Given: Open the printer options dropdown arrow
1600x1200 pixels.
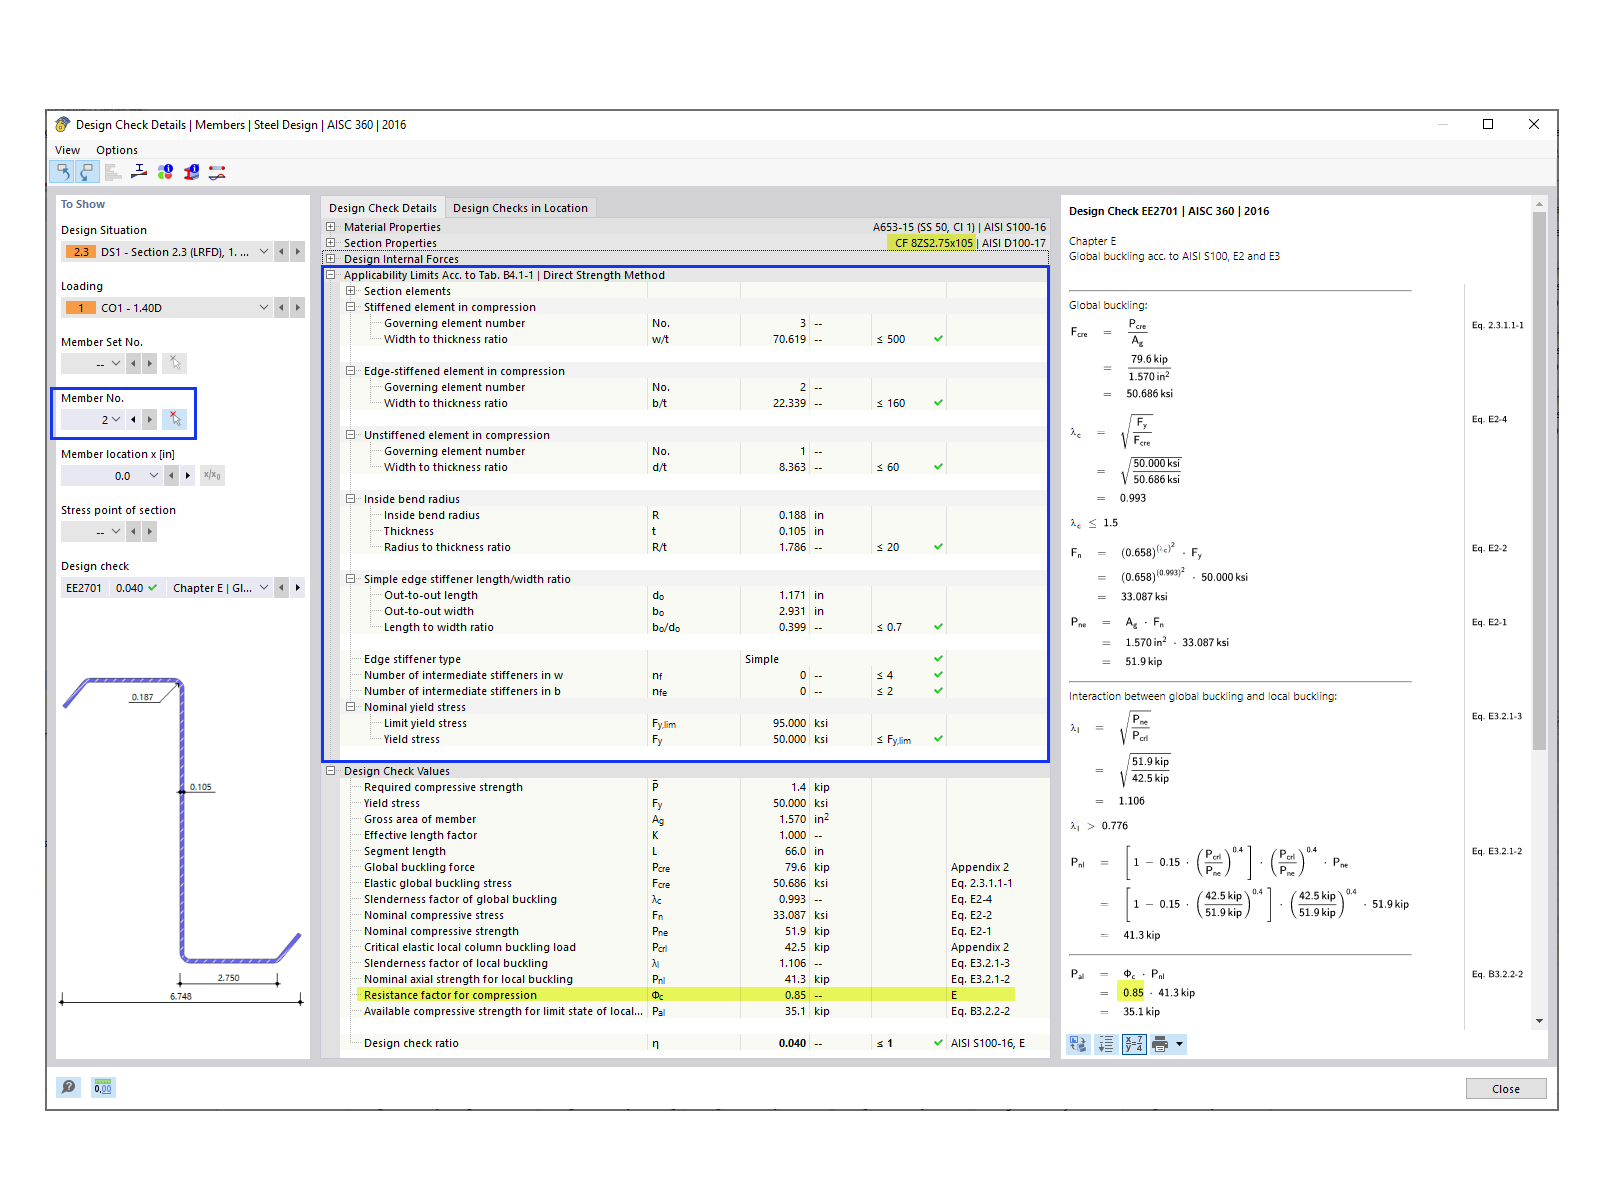Looking at the screenshot, I should [x=1179, y=1044].
